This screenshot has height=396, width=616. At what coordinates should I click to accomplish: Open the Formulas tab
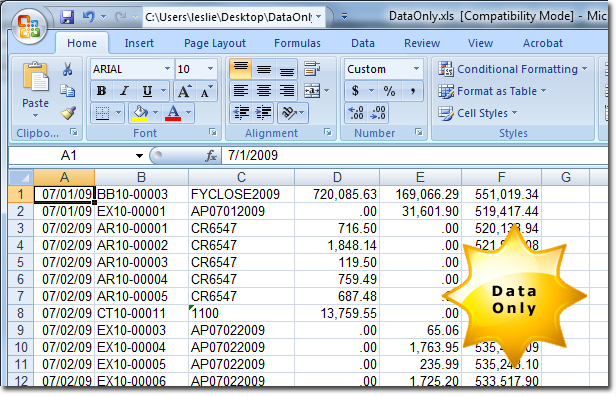[x=297, y=43]
